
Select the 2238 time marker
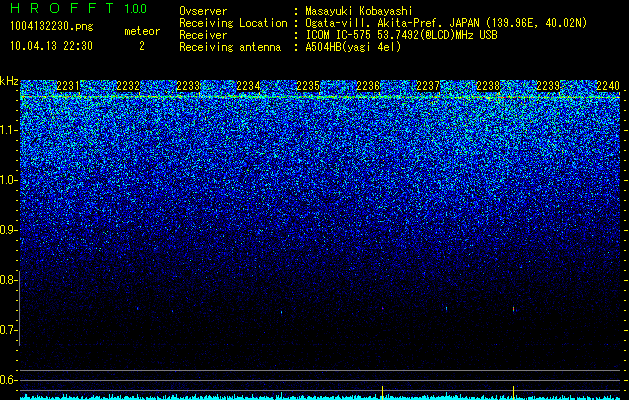pos(488,86)
